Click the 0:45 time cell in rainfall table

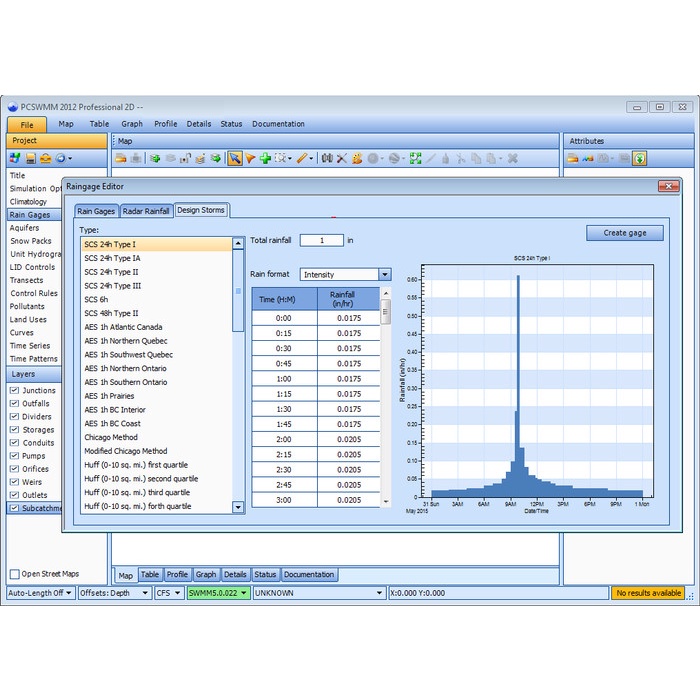pyautogui.click(x=284, y=364)
